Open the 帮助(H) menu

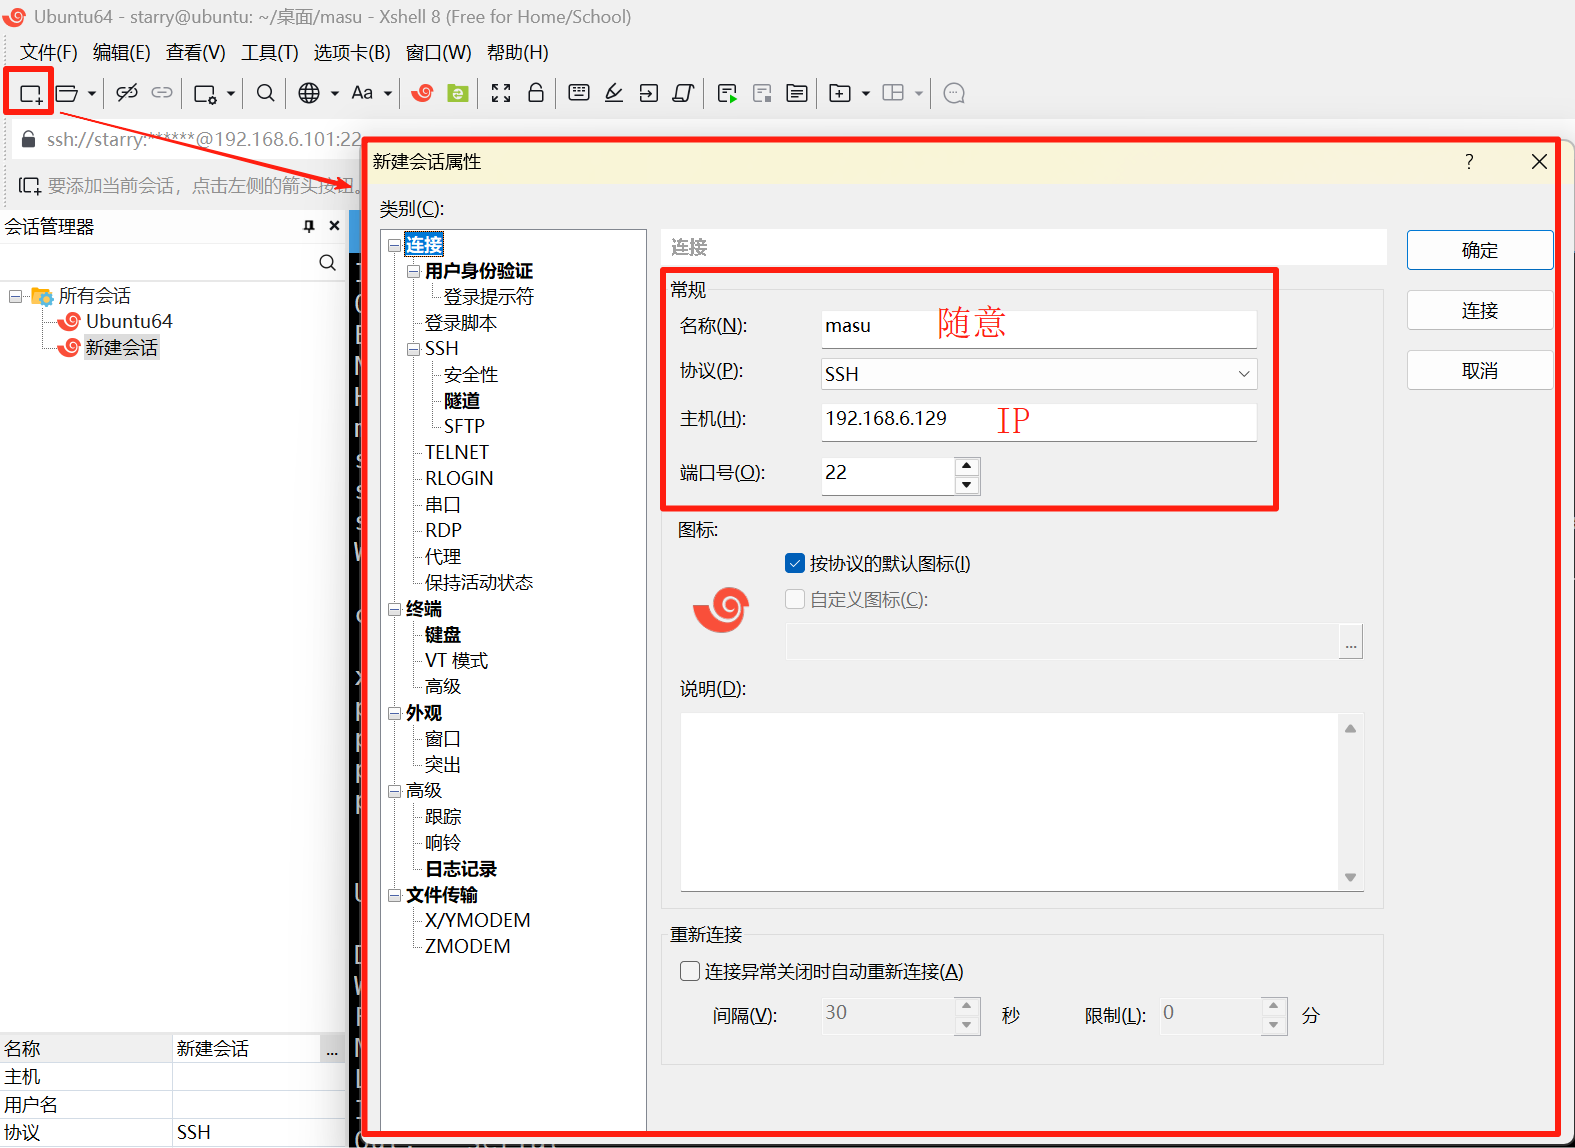click(x=518, y=53)
